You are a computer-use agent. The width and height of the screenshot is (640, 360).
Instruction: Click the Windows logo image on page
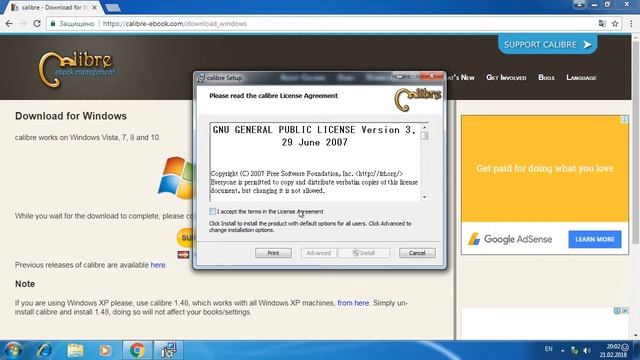pyautogui.click(x=176, y=178)
